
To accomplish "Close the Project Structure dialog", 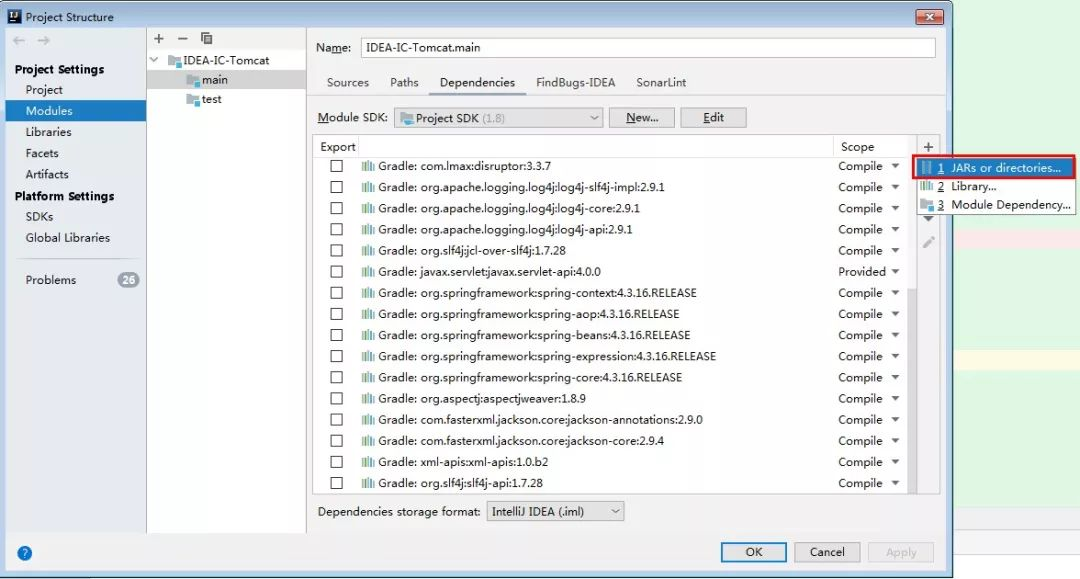I will pos(929,17).
